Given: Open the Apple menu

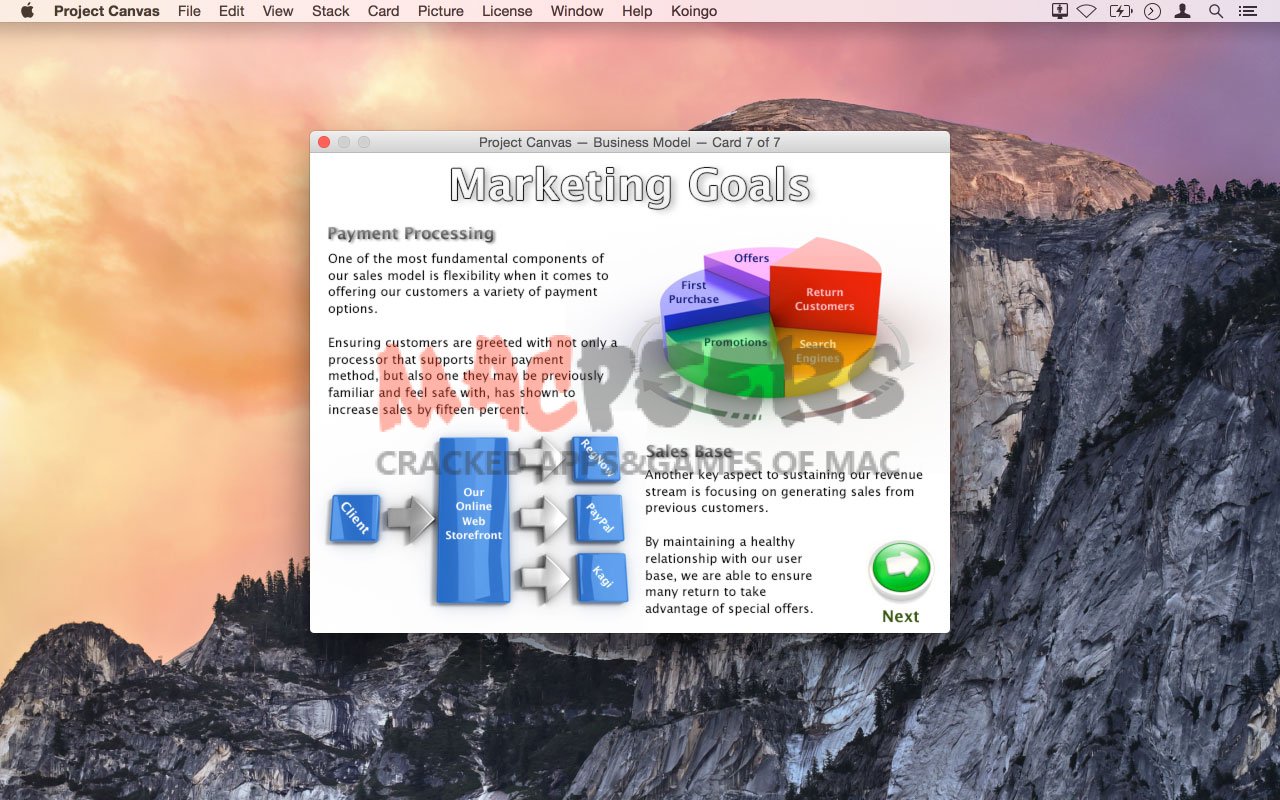Looking at the screenshot, I should pyautogui.click(x=27, y=11).
